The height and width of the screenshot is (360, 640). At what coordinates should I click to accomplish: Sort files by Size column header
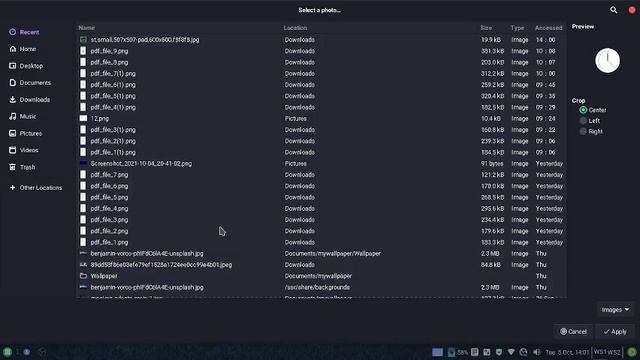click(x=486, y=28)
